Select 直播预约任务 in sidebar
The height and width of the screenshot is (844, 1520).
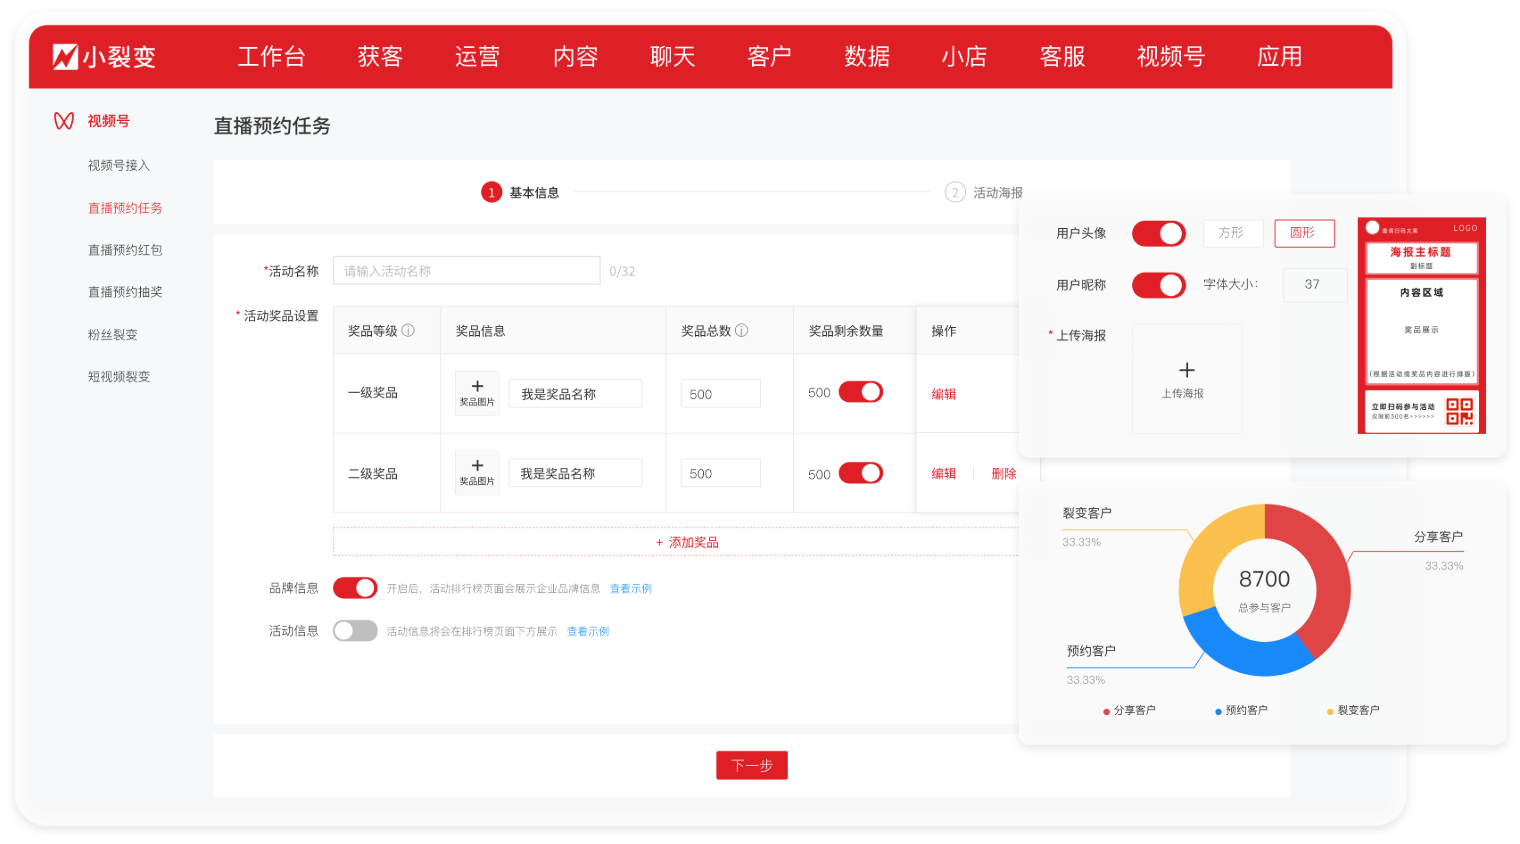tap(125, 208)
